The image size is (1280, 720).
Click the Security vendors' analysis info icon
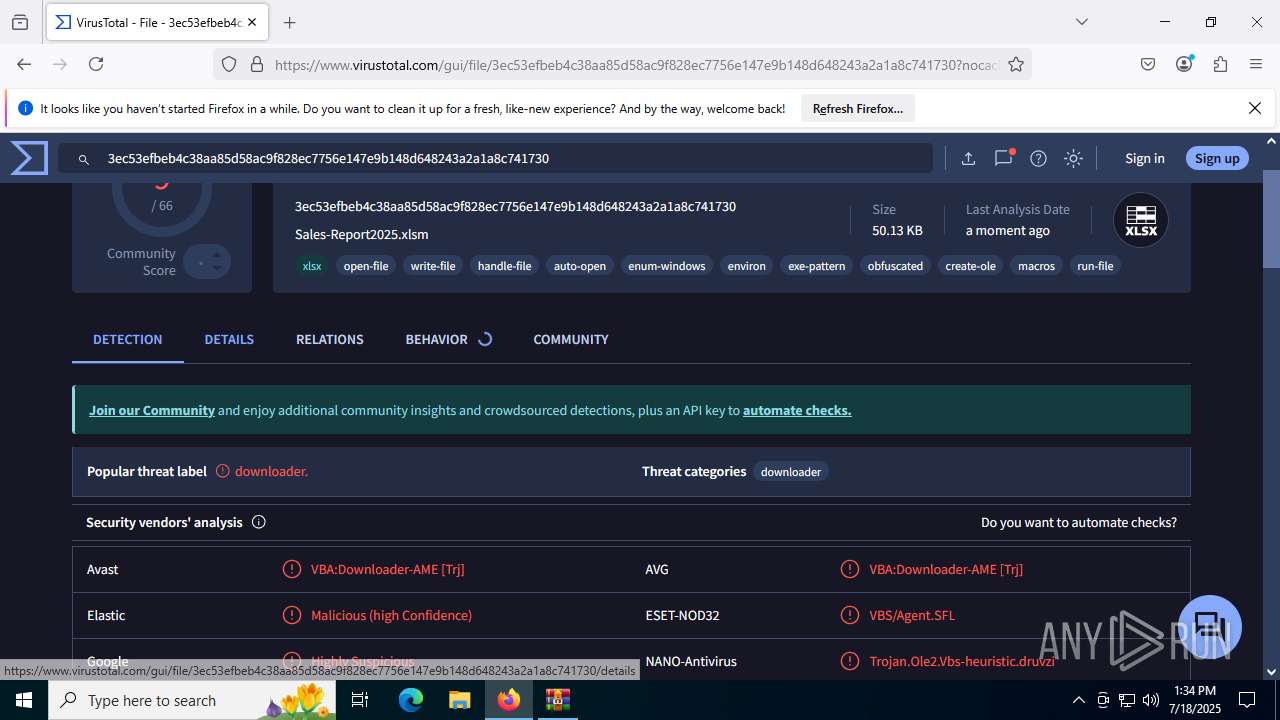pos(258,522)
